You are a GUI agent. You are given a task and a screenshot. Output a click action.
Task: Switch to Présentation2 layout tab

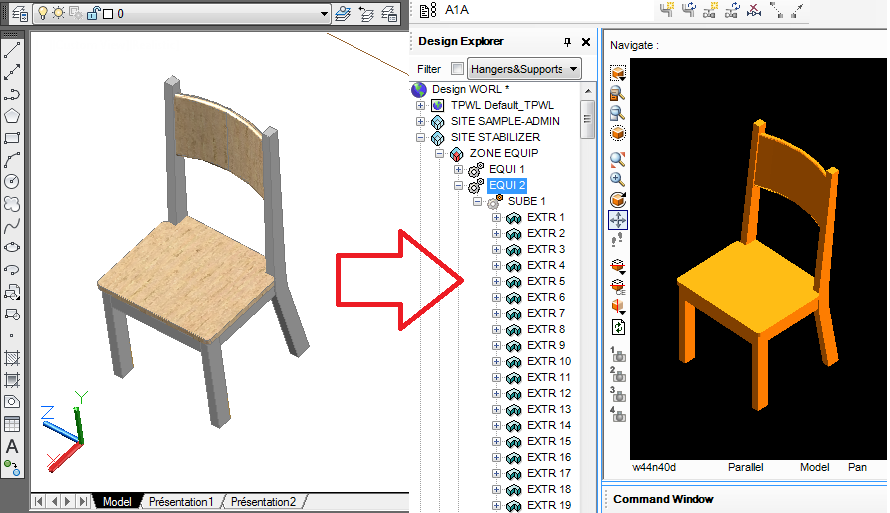[263, 502]
